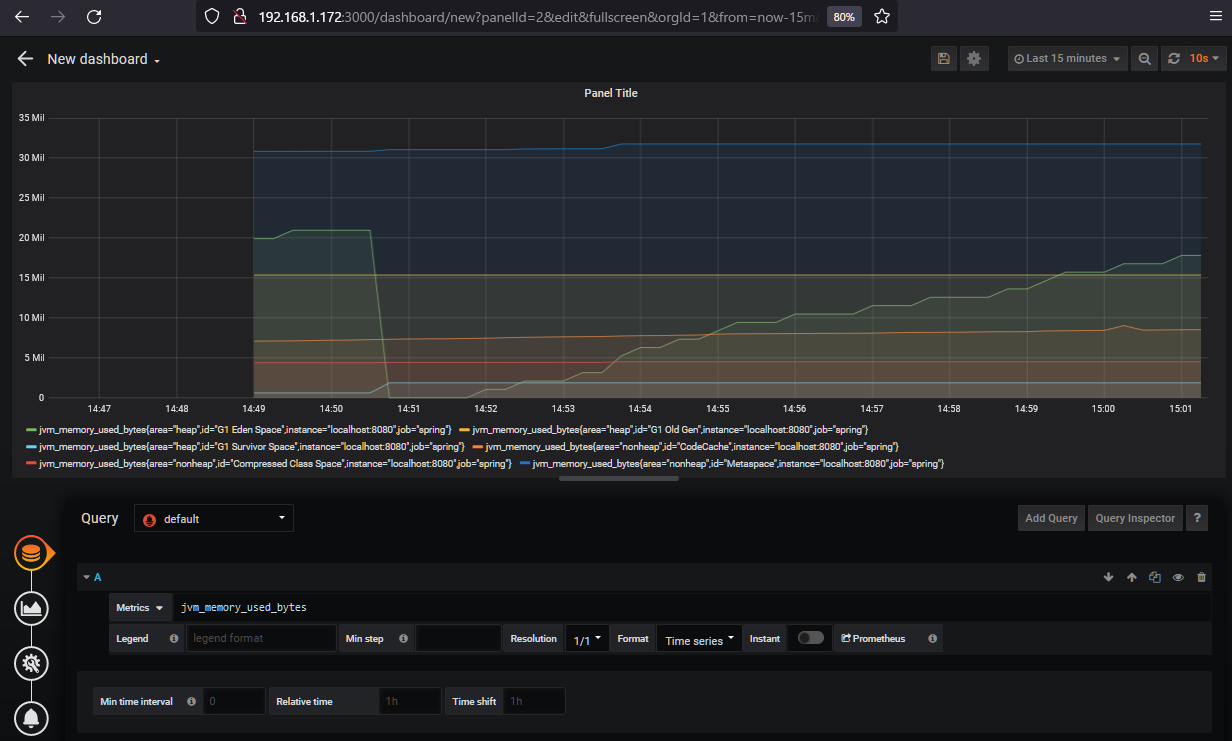1232x741 pixels.
Task: Hide query A using the eye icon
Action: pyautogui.click(x=1178, y=577)
